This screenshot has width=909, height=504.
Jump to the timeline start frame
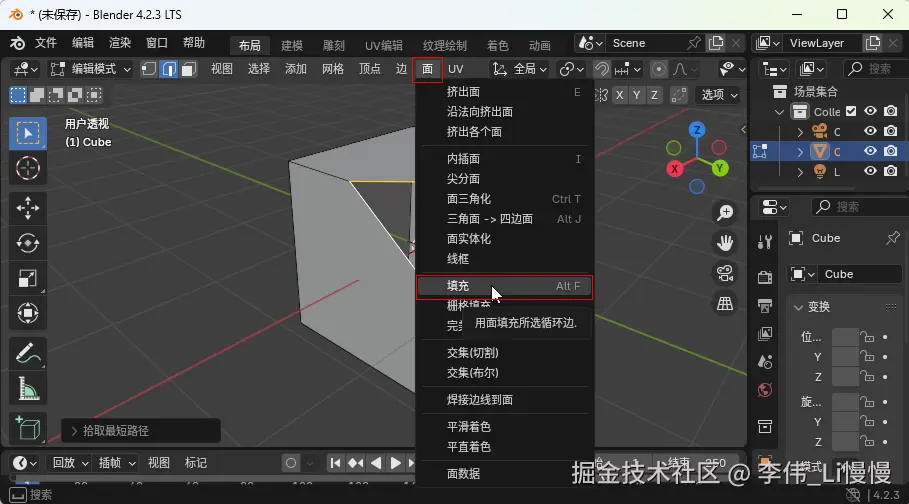[335, 463]
